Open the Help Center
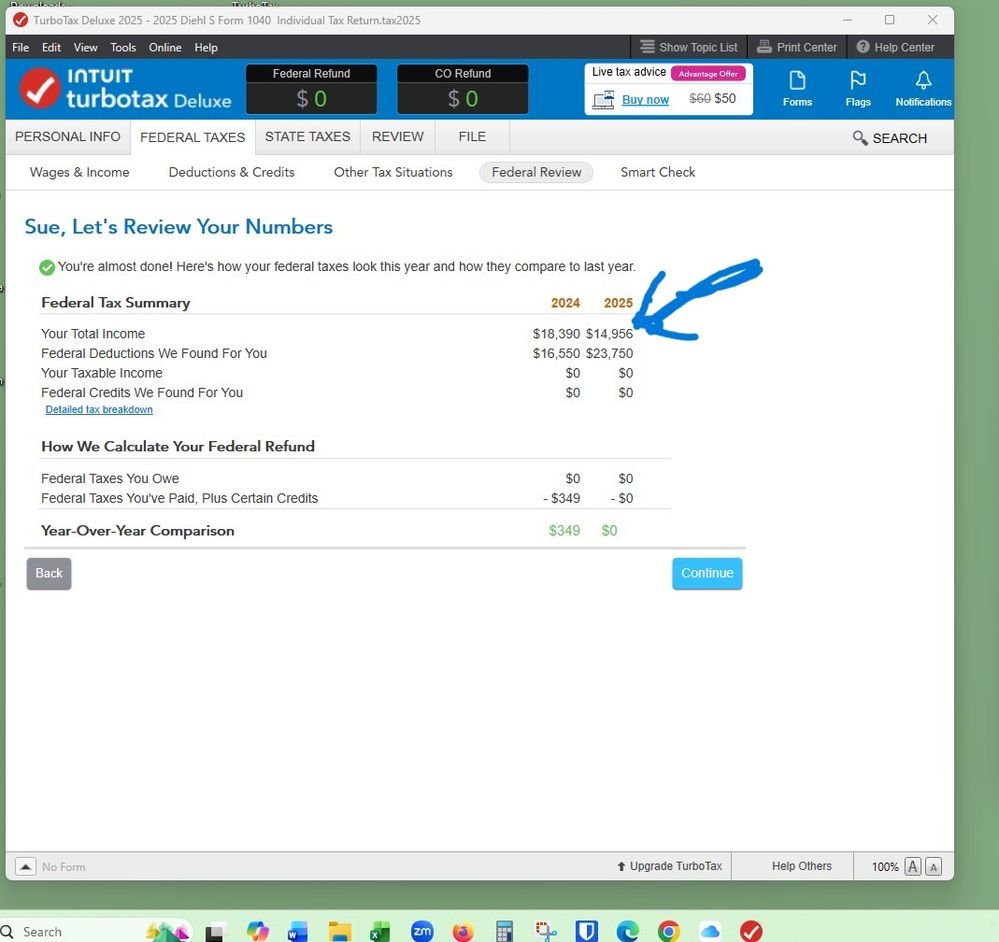This screenshot has height=942, width=999. click(x=895, y=47)
